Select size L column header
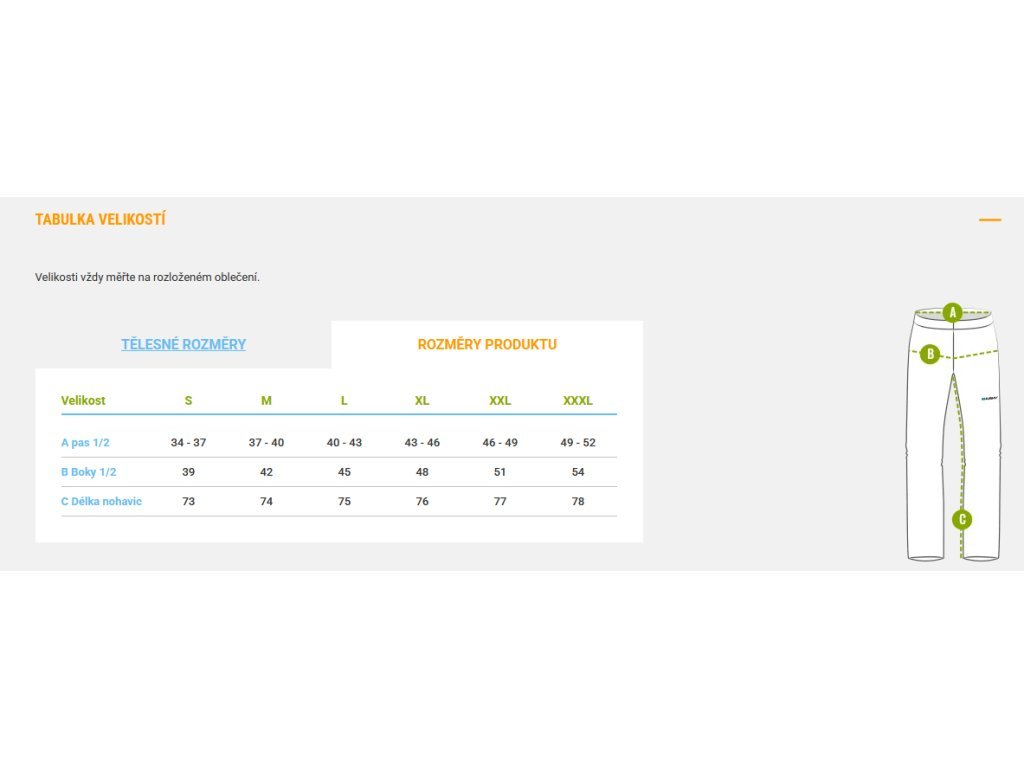Viewport: 1024px width, 768px height. click(x=344, y=400)
